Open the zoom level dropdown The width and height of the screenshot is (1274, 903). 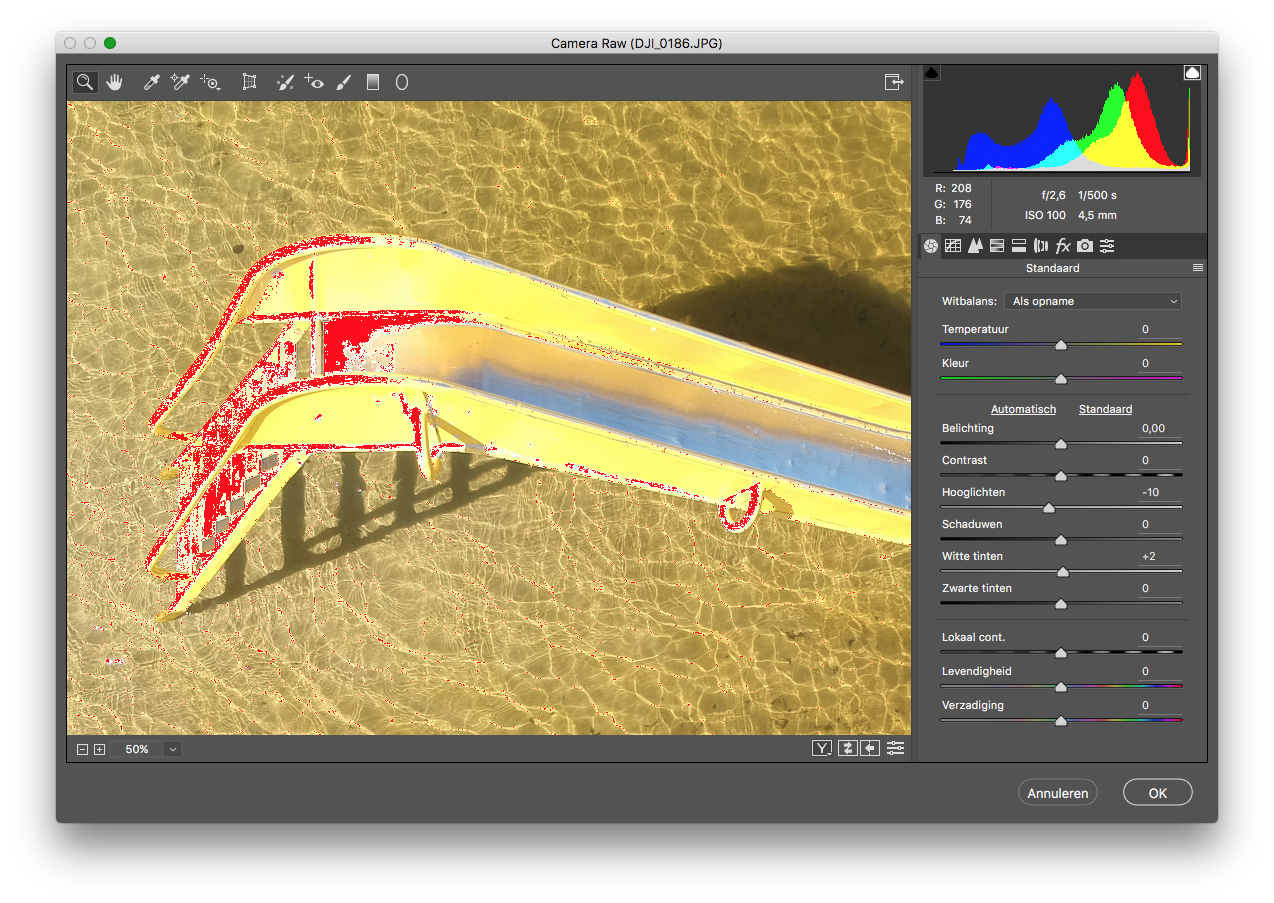(173, 749)
